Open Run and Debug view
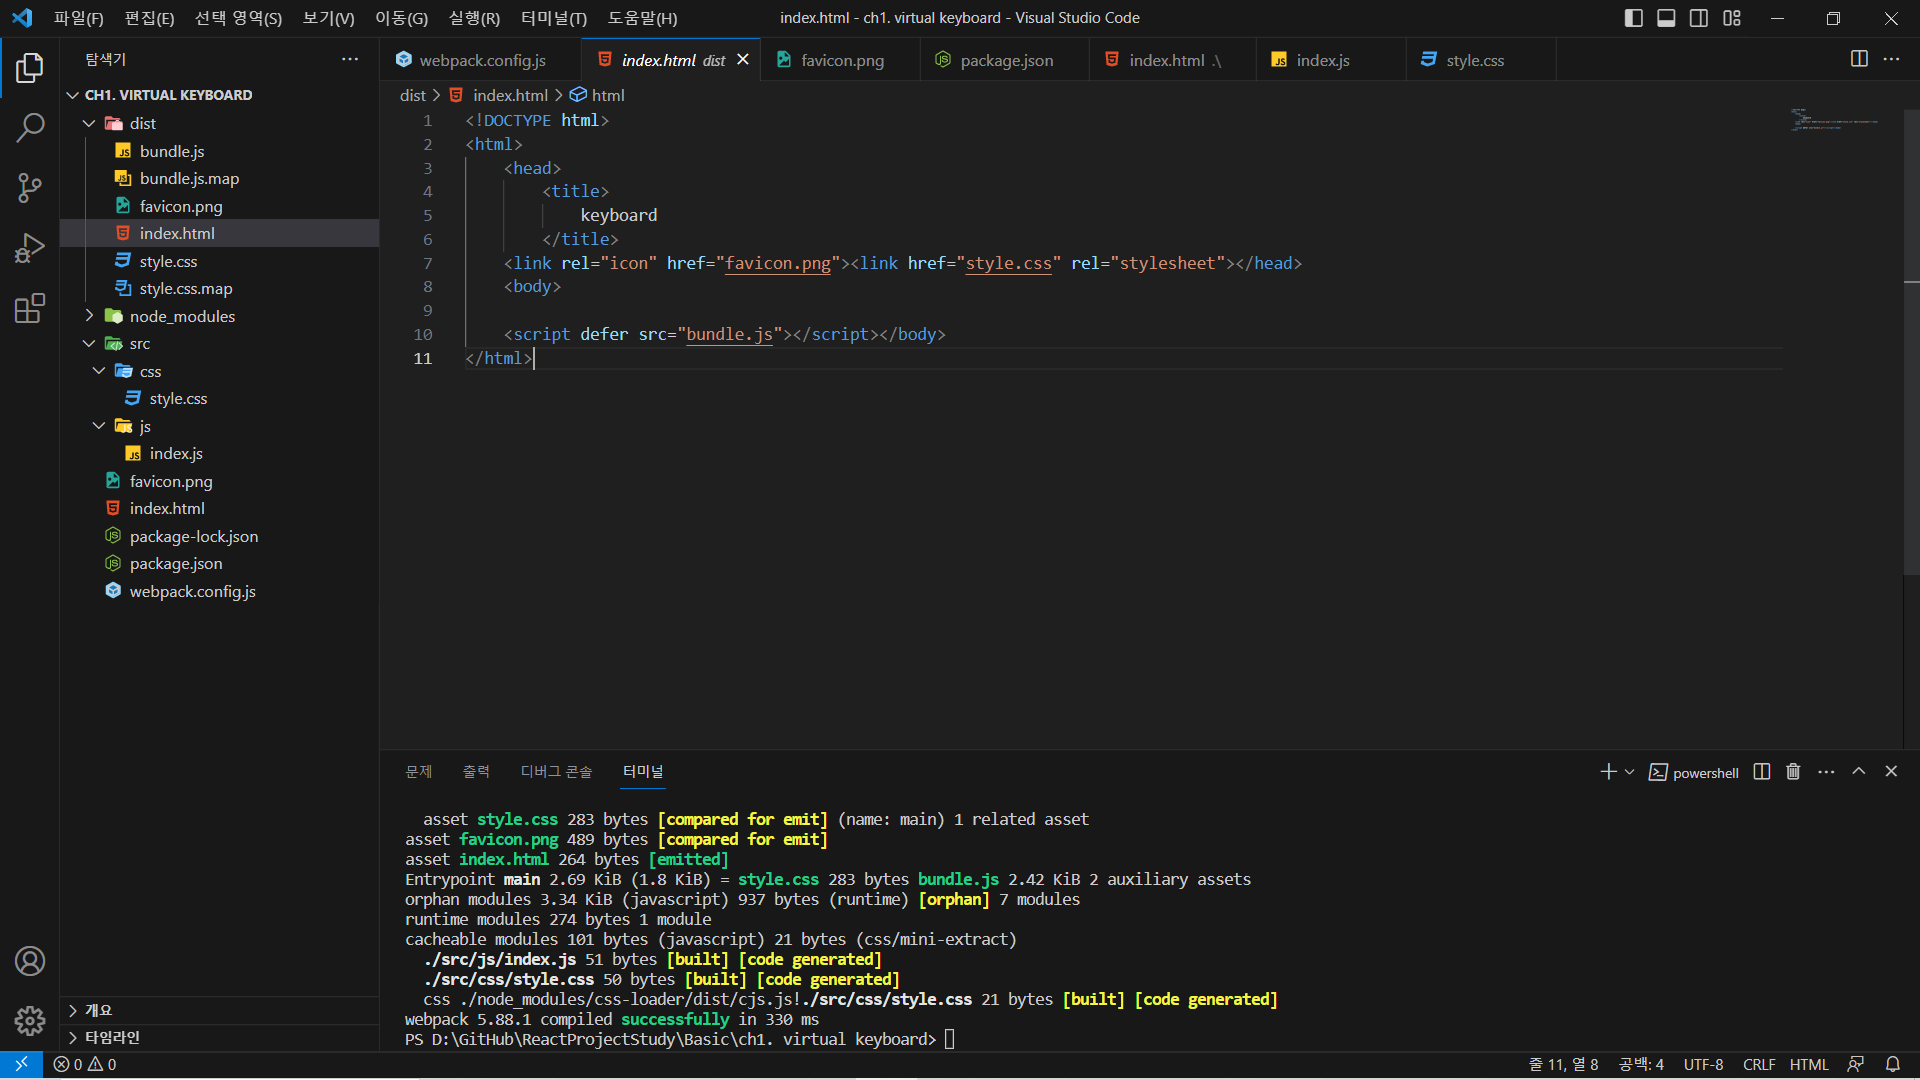This screenshot has width=1920, height=1080. coord(30,248)
